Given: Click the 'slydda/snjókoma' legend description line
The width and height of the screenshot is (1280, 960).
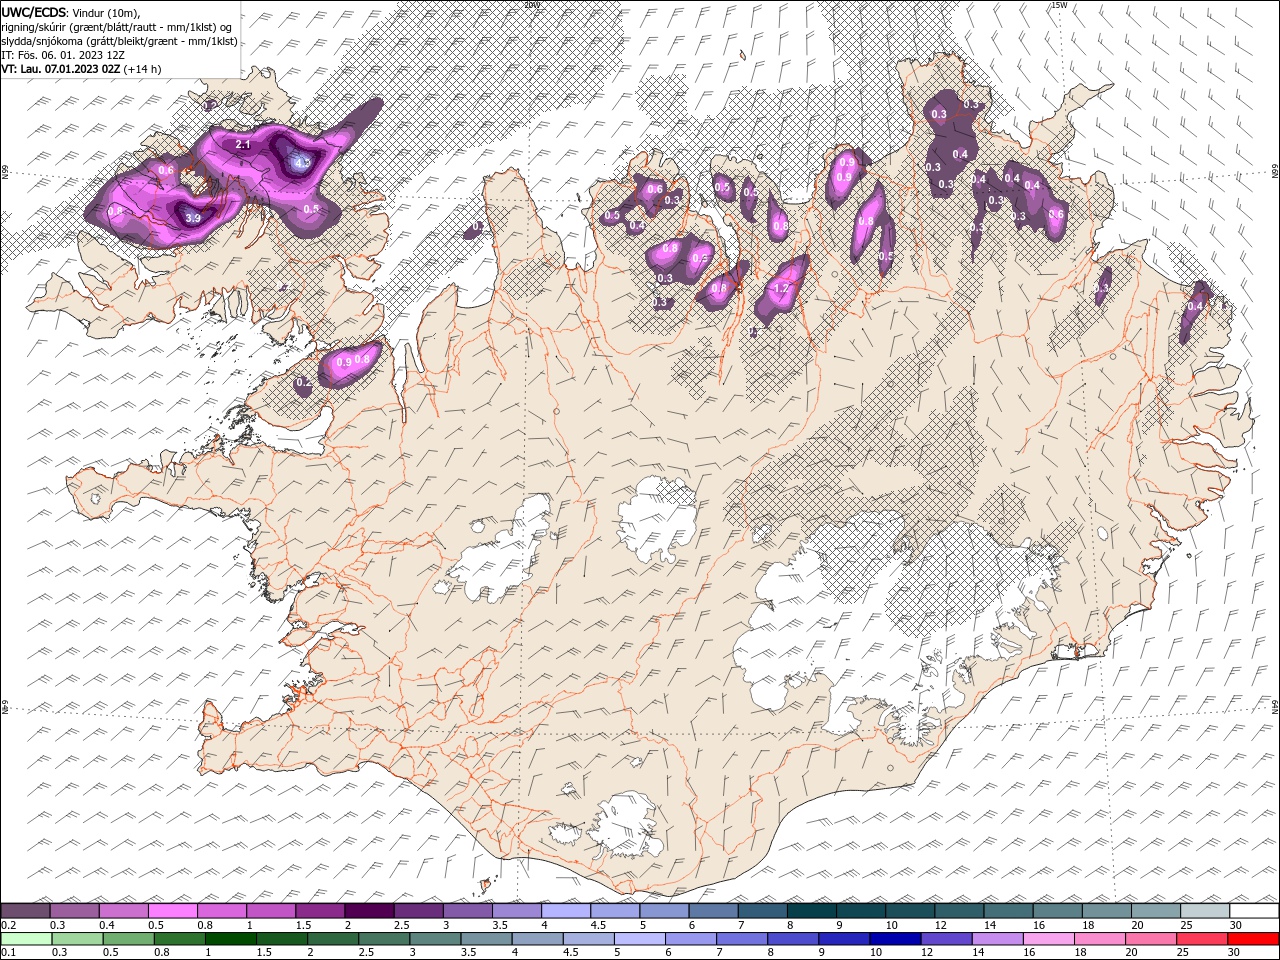Looking at the screenshot, I should click(x=120, y=41).
